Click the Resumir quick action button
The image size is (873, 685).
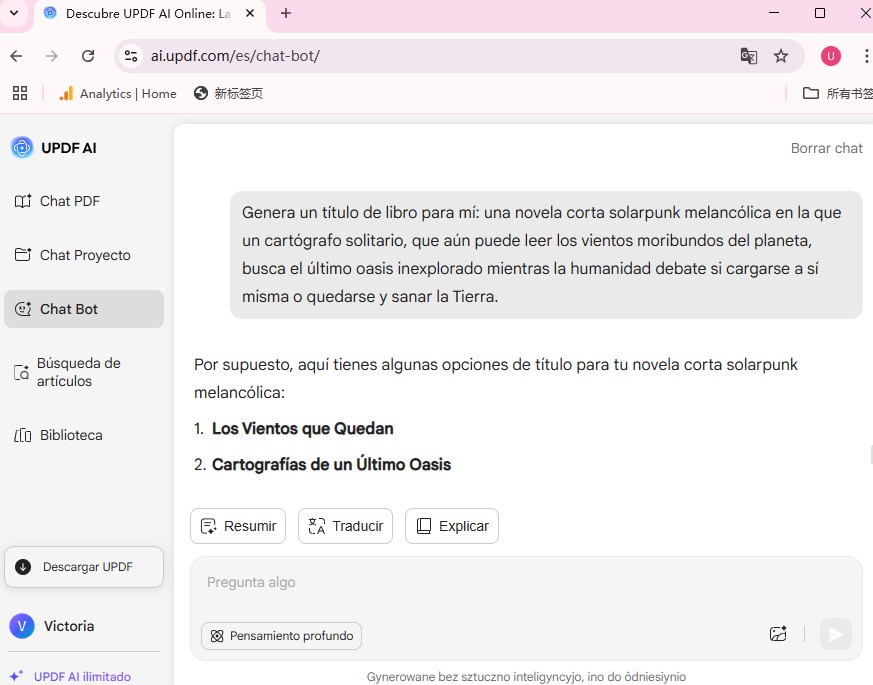[238, 526]
